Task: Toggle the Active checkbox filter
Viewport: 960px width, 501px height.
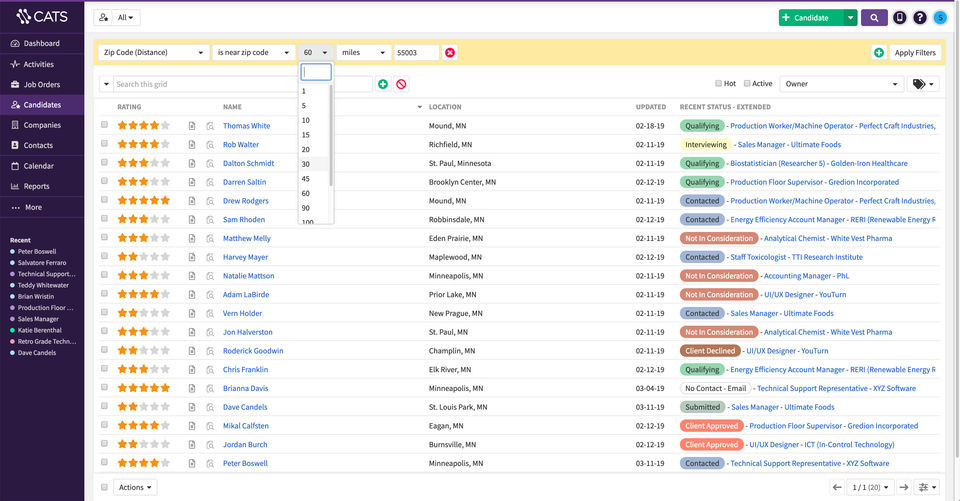Action: (x=746, y=84)
